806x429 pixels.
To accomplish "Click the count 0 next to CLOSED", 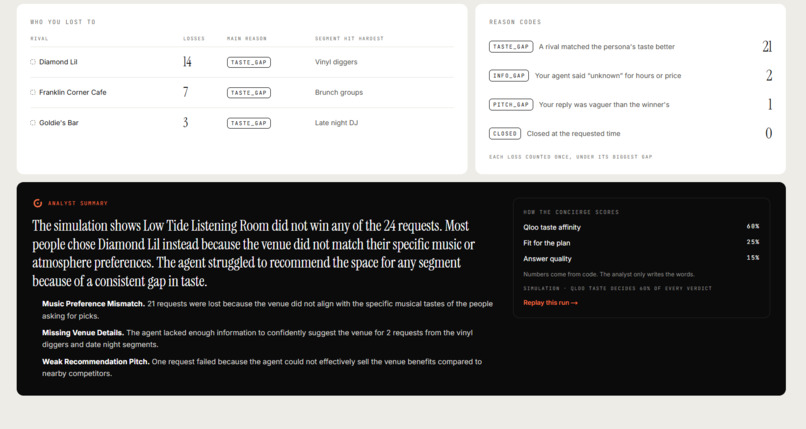I will [768, 134].
